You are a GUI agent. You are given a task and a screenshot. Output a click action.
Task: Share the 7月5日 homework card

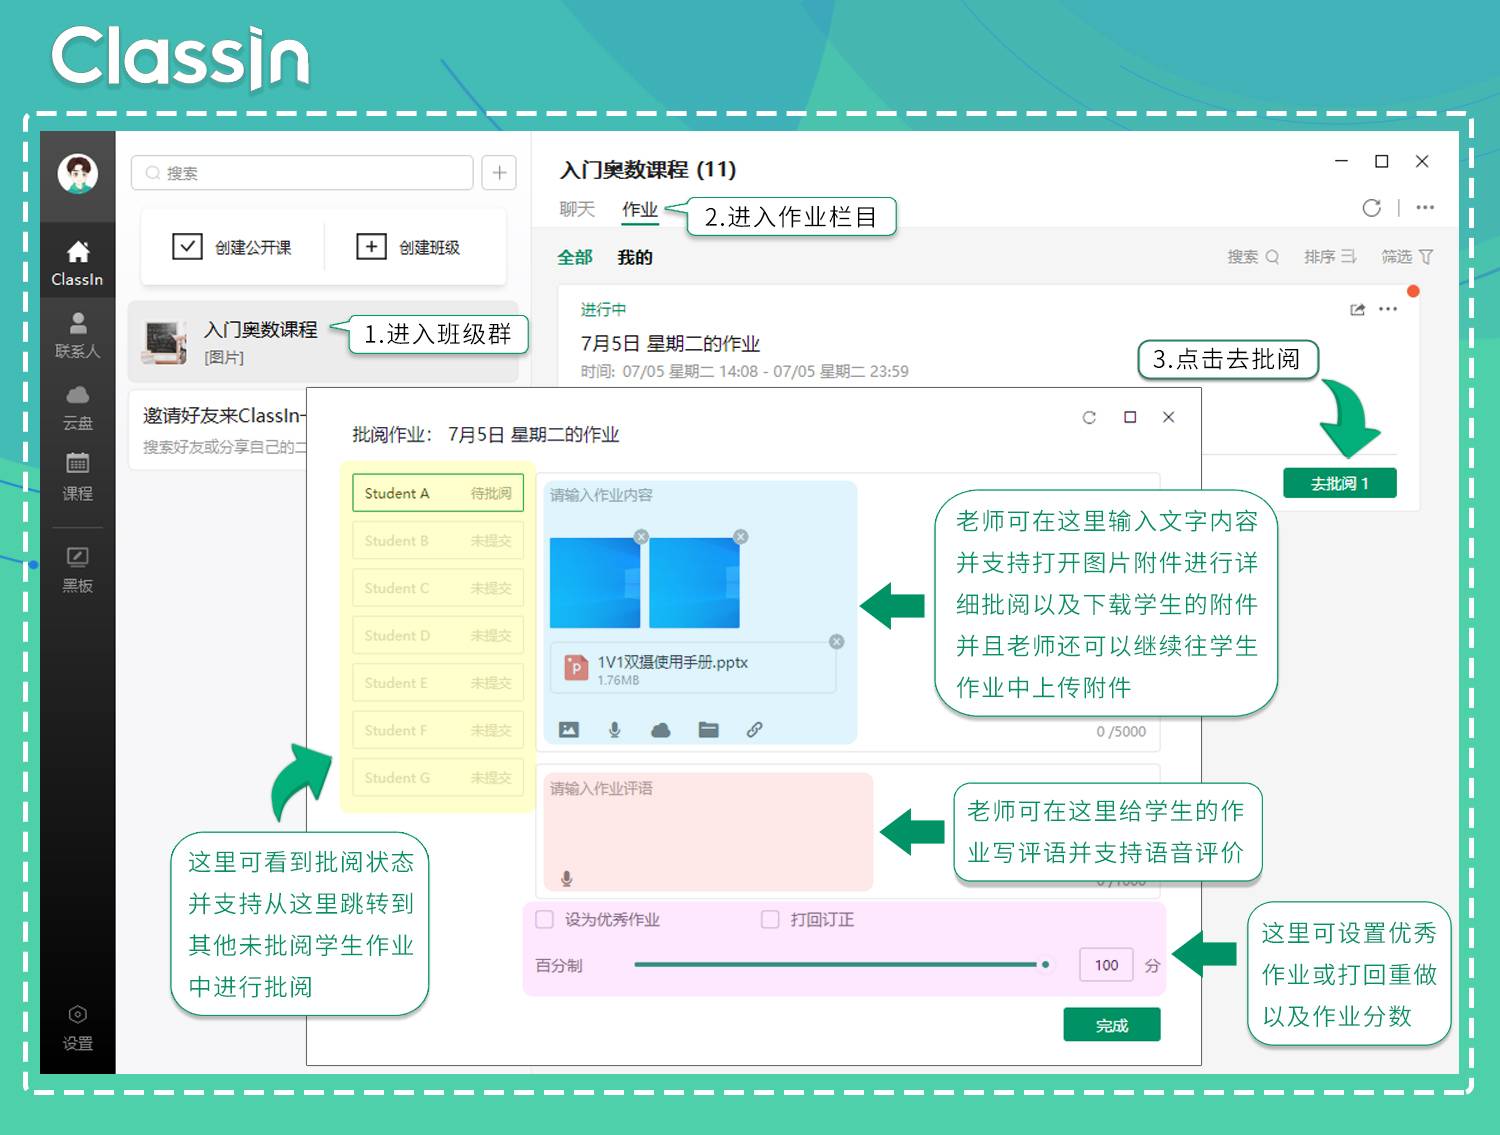point(1357,310)
